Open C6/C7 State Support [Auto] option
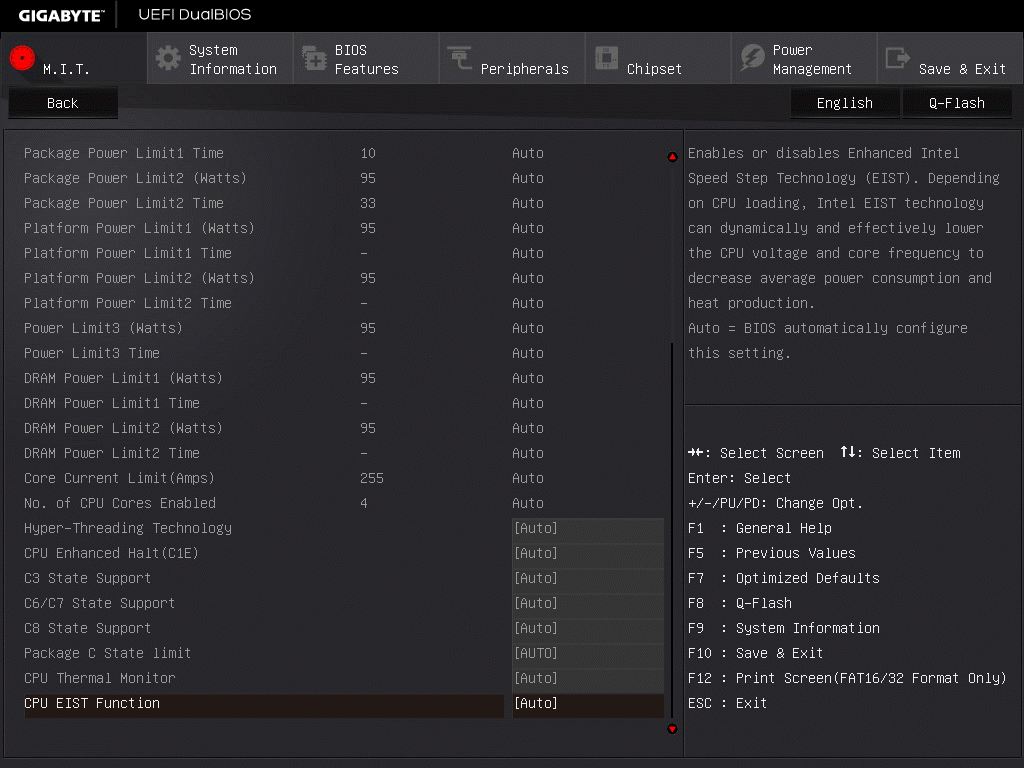The height and width of the screenshot is (768, 1024). coord(588,603)
